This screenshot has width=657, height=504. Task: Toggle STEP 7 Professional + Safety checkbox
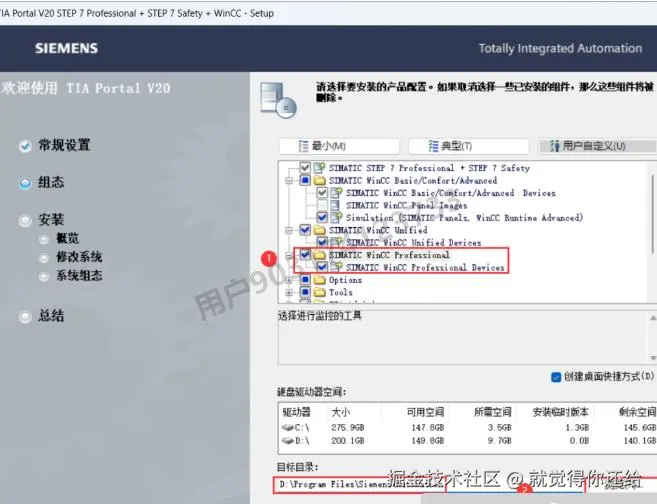305,168
